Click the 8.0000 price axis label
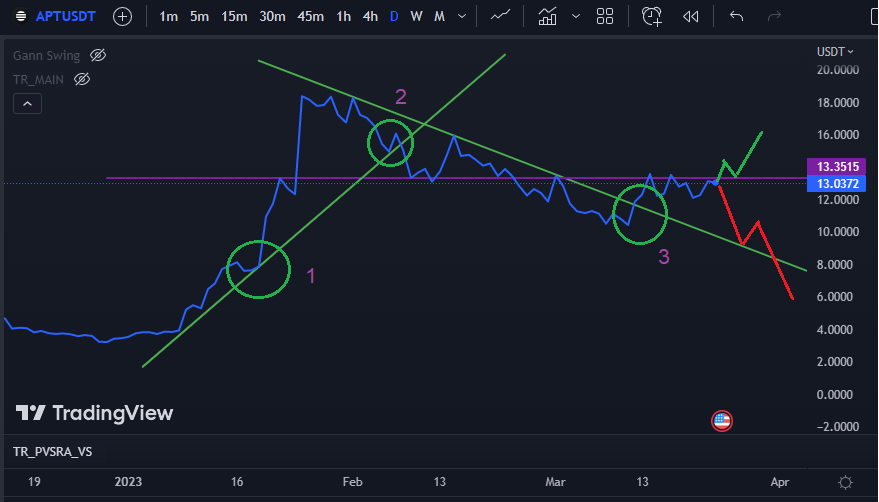 click(x=835, y=264)
